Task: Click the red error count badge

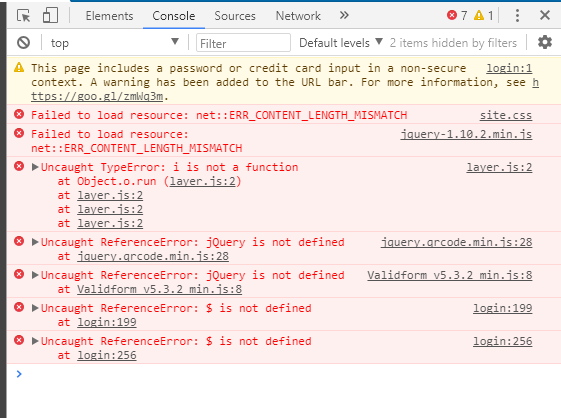Action: [457, 15]
